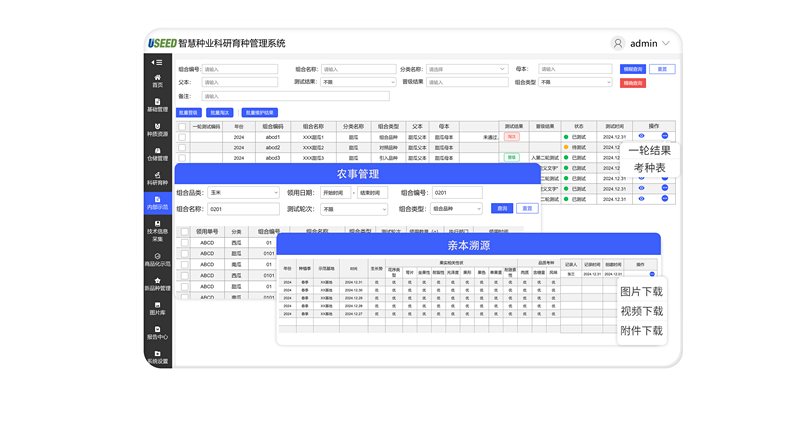Open 基础管理 in the sidebar
800x445 pixels.
pos(157,105)
